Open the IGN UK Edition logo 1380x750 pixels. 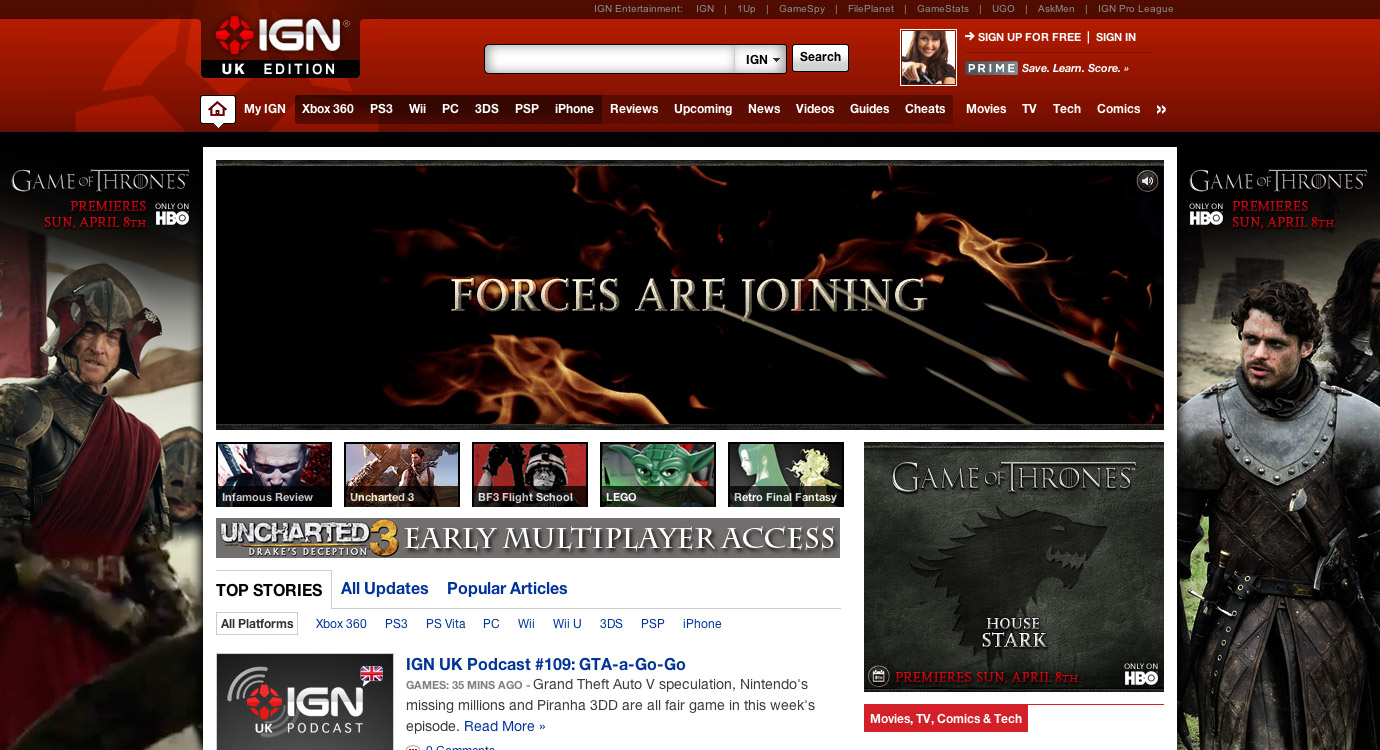pos(280,46)
